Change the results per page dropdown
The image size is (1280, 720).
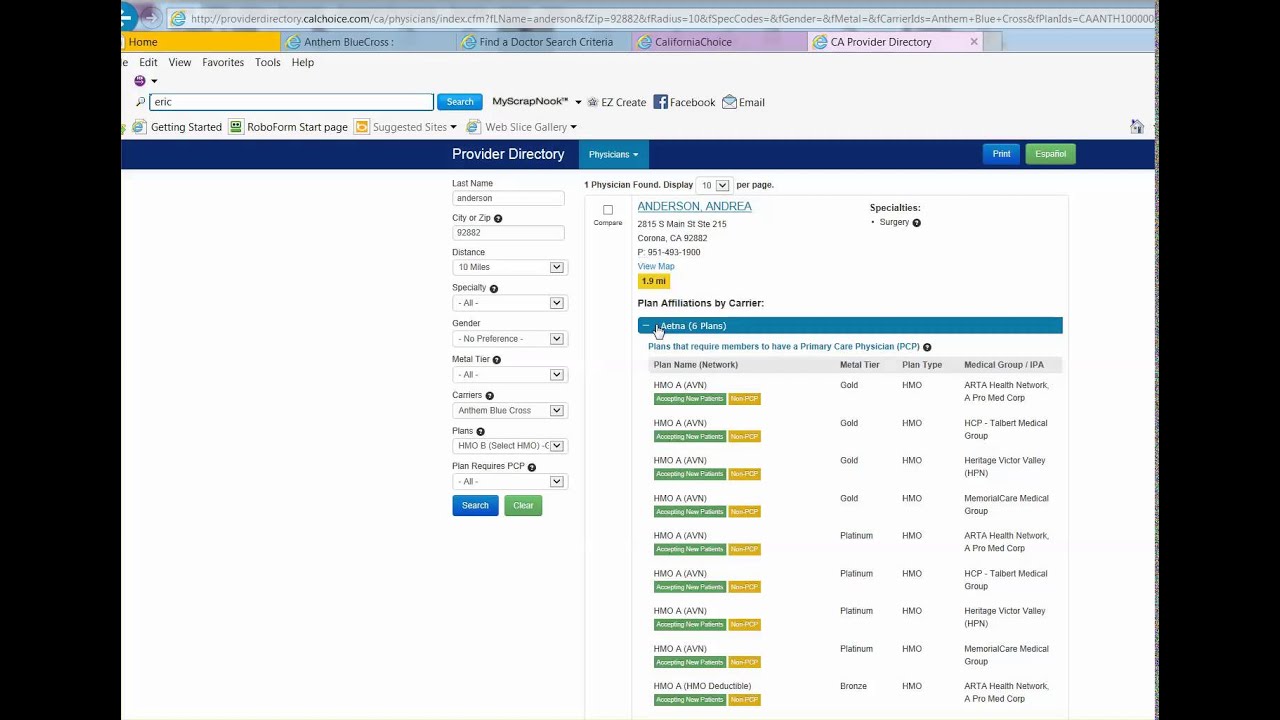714,185
